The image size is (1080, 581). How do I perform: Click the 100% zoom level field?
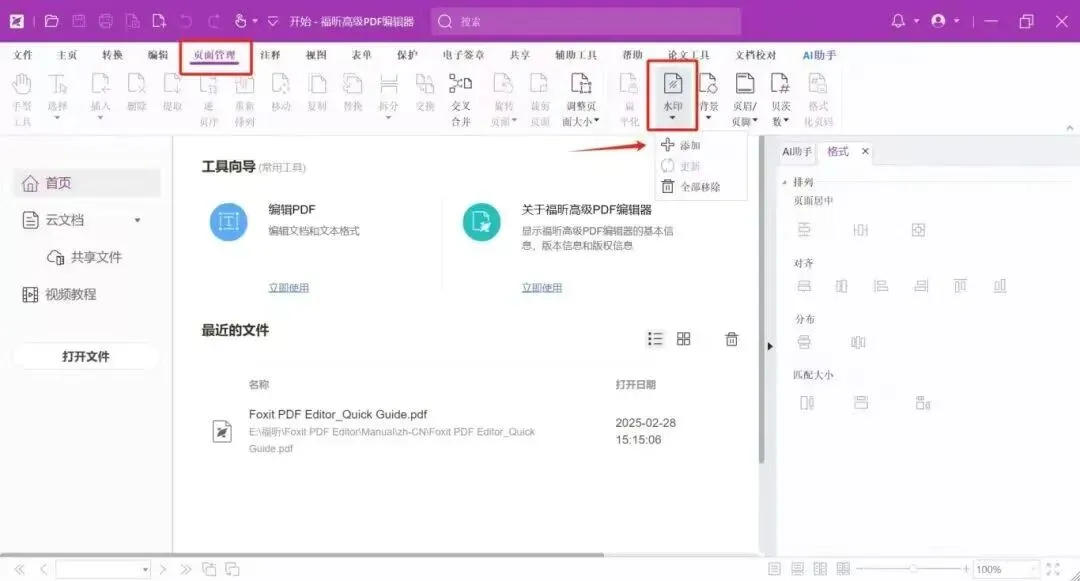pyautogui.click(x=1004, y=569)
